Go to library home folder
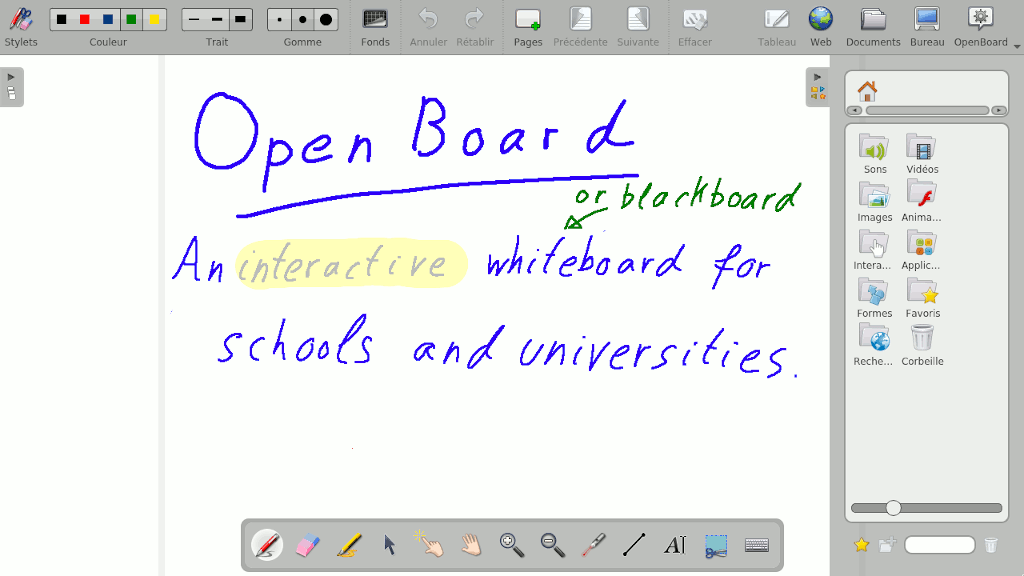The image size is (1024, 576). [x=867, y=90]
